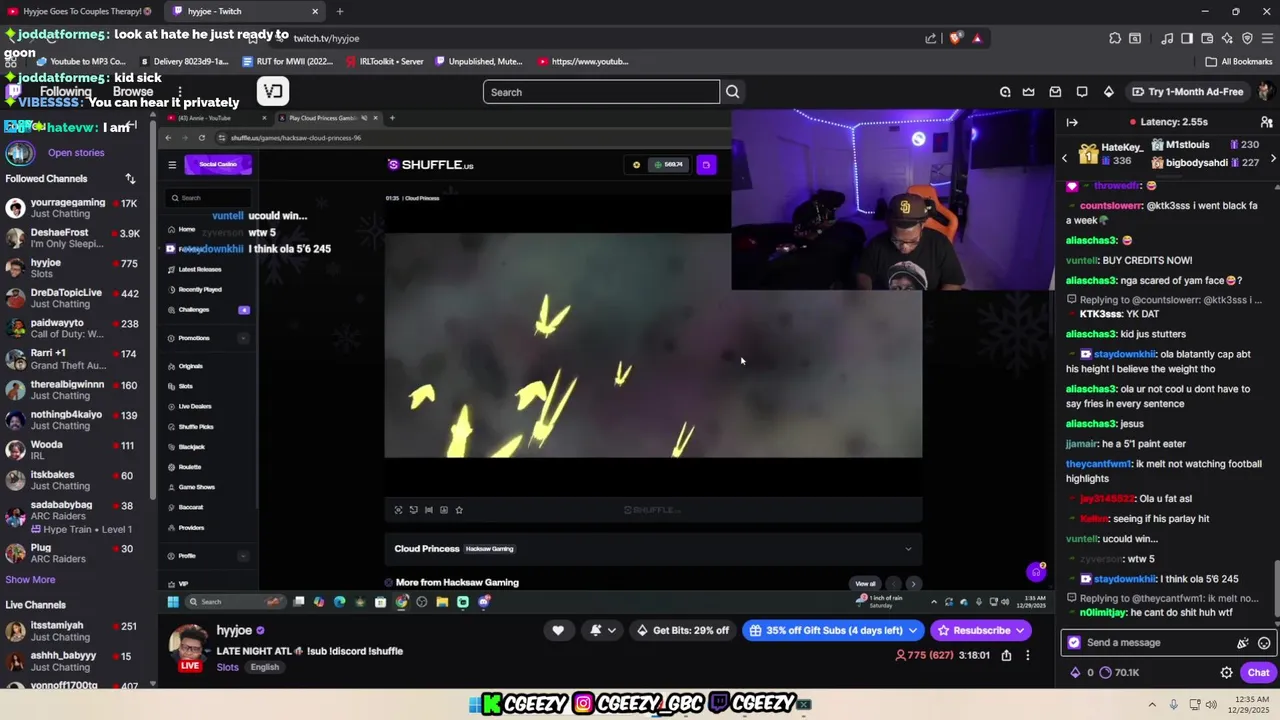Click the English tag under stream title
The width and height of the screenshot is (1280, 720).
pyautogui.click(x=265, y=667)
